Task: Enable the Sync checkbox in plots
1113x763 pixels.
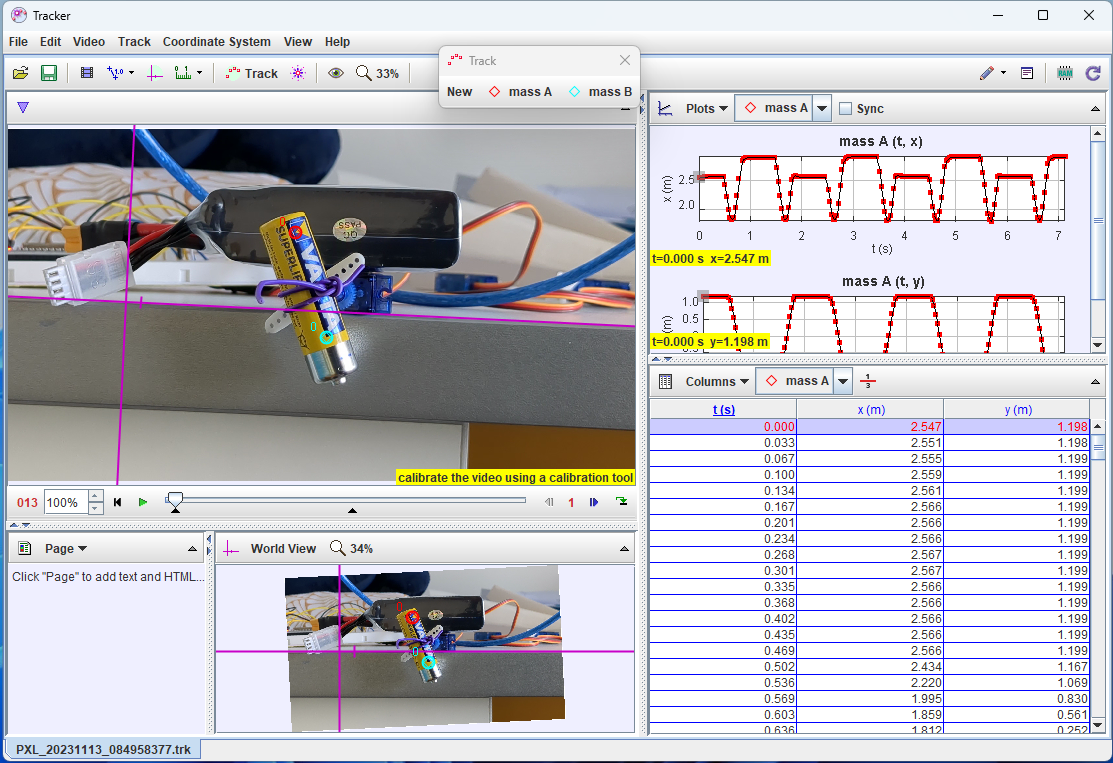Action: tap(845, 109)
